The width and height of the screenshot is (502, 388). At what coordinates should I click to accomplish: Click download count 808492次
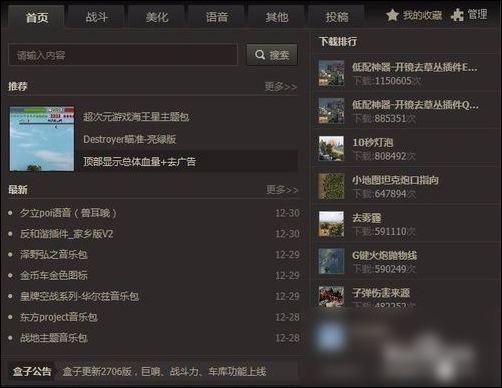[x=384, y=156]
